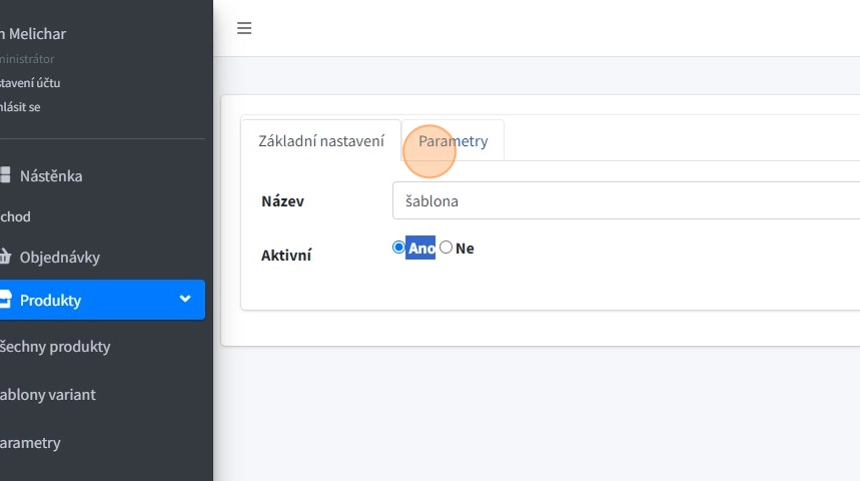
Task: Open Parametry link in sidebar
Action: 30,443
